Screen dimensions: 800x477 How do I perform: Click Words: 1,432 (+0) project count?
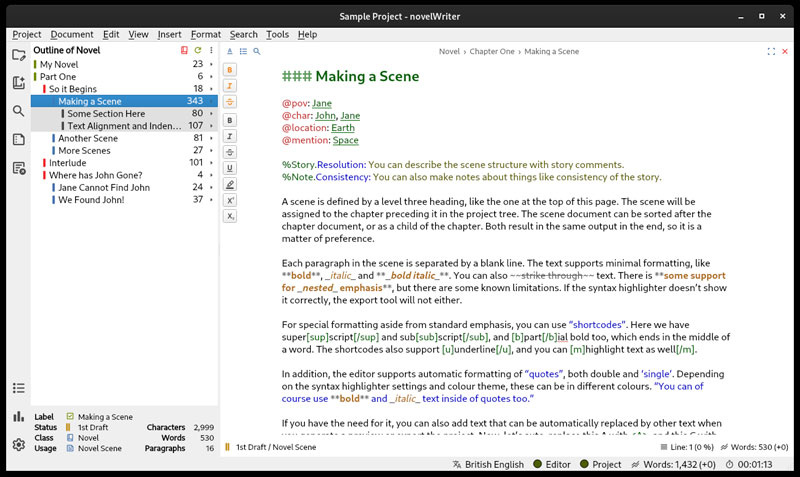coord(673,464)
